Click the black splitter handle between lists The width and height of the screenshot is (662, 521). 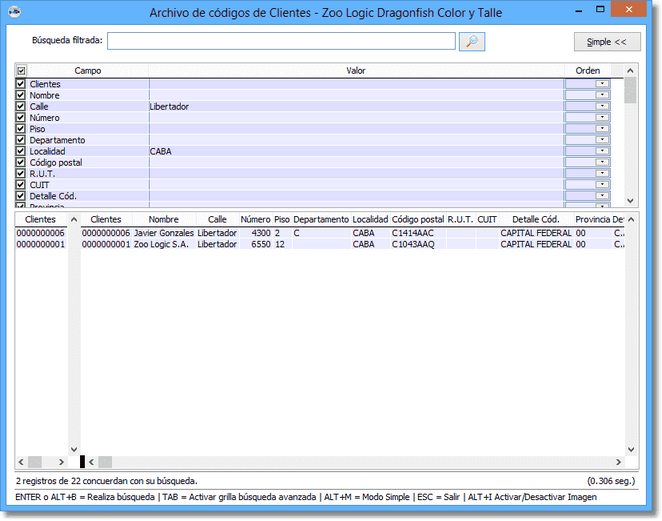[x=82, y=462]
